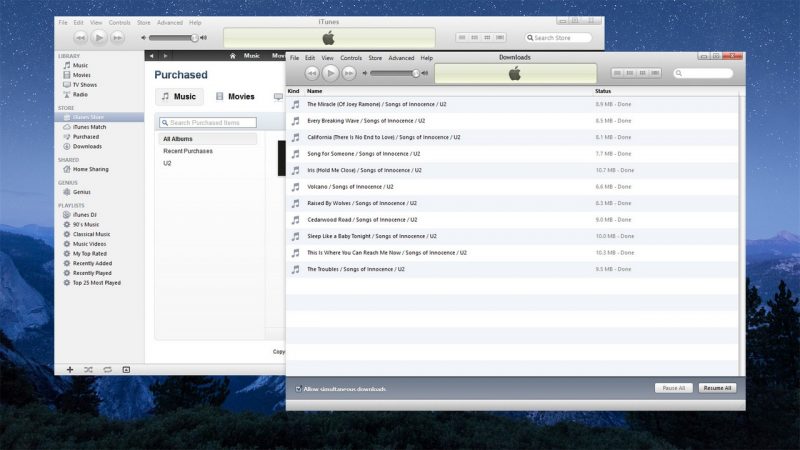Open Downloads in sidebar

pyautogui.click(x=87, y=146)
